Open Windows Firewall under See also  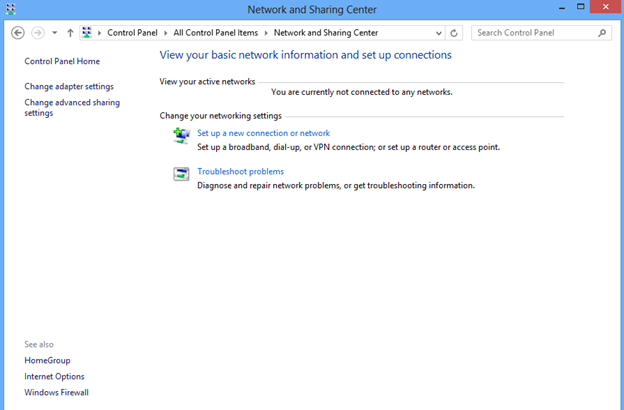coord(57,392)
